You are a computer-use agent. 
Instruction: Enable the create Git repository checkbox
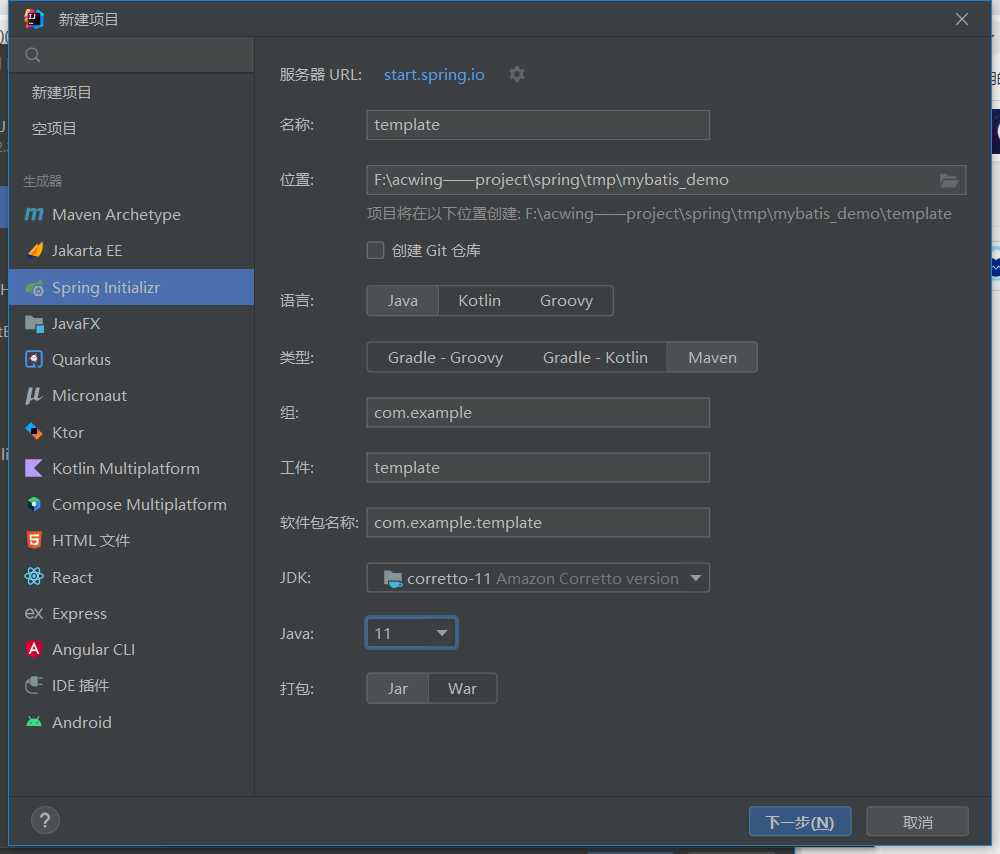click(376, 251)
